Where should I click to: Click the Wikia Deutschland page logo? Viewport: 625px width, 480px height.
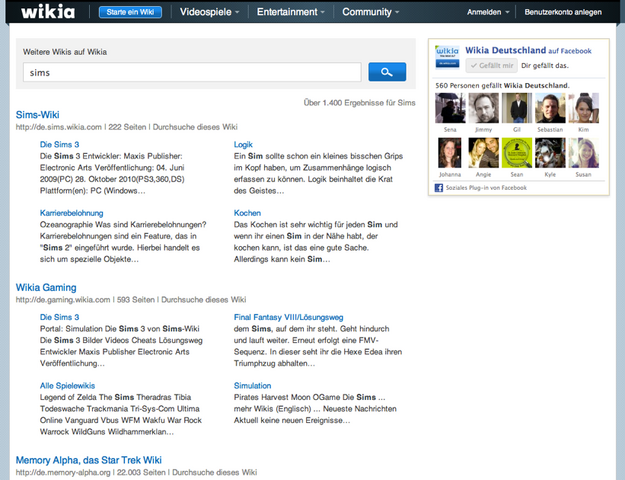[447, 57]
